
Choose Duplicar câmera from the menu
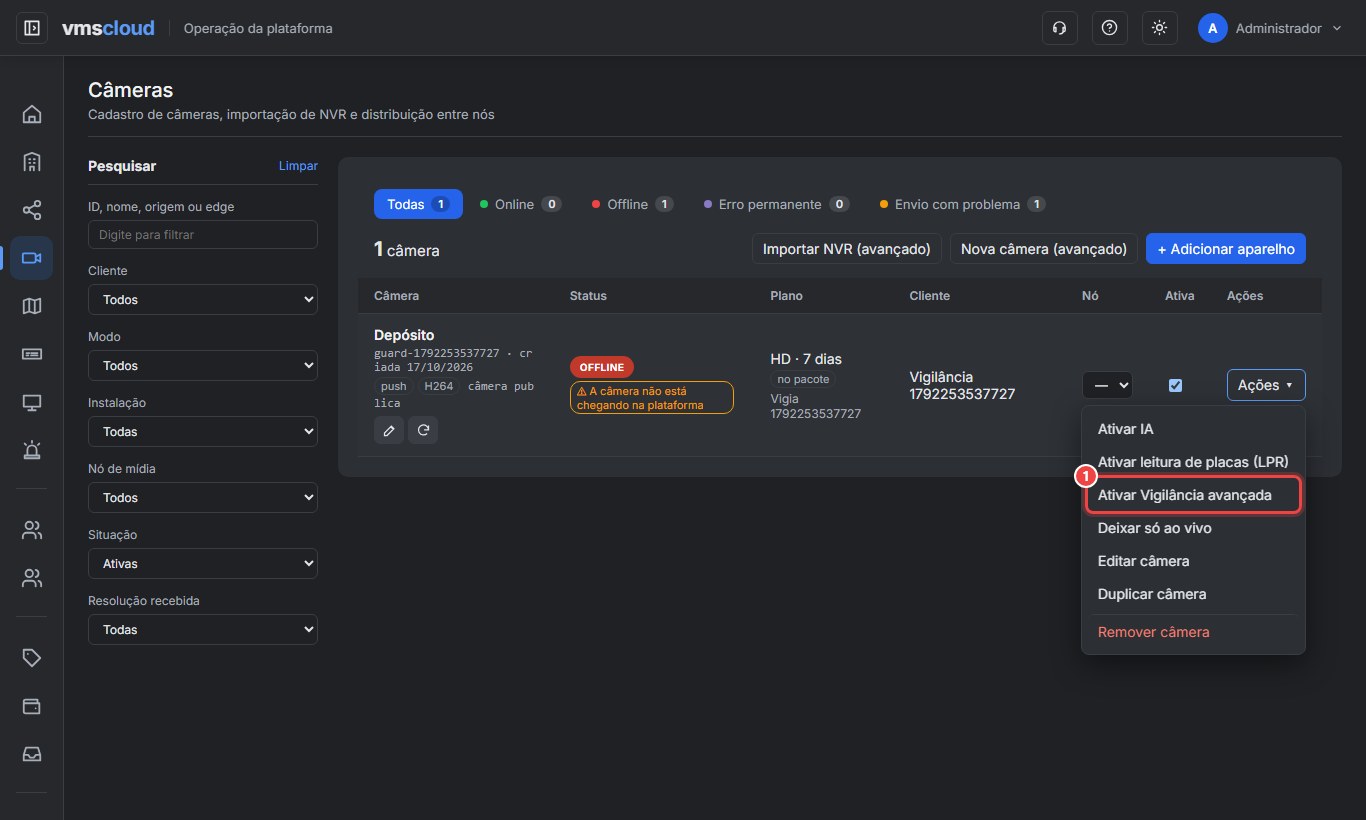[1193, 594]
